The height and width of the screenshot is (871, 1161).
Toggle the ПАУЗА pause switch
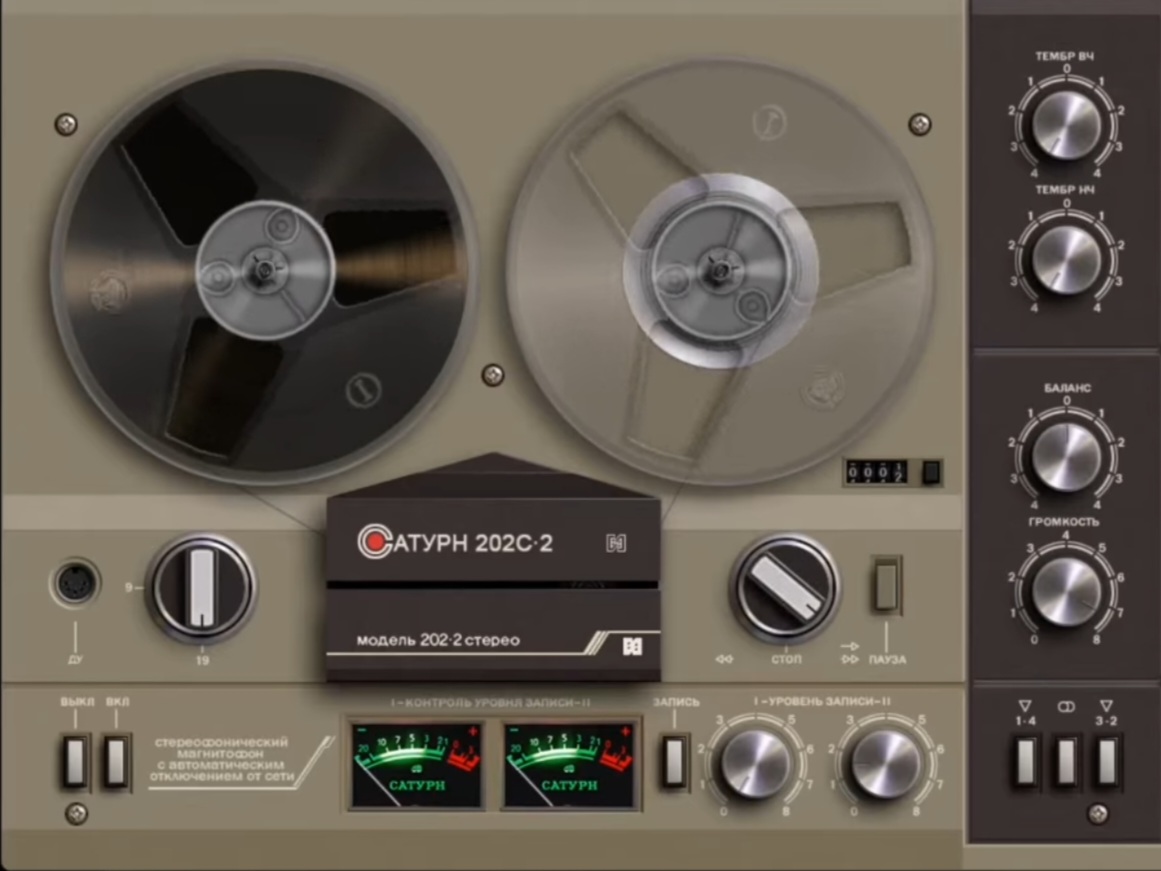pyautogui.click(x=886, y=586)
